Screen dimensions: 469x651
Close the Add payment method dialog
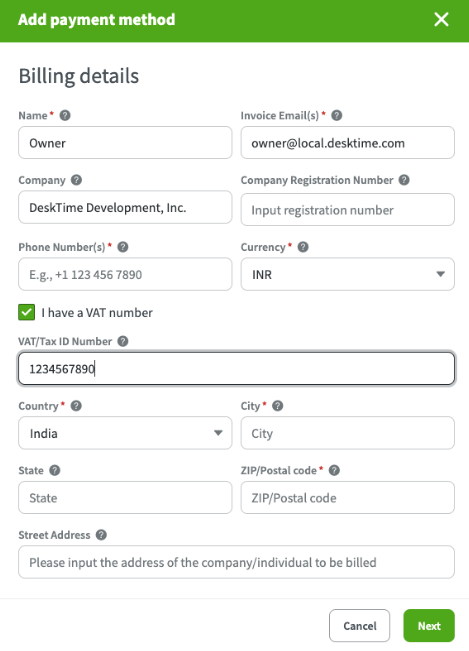click(441, 19)
